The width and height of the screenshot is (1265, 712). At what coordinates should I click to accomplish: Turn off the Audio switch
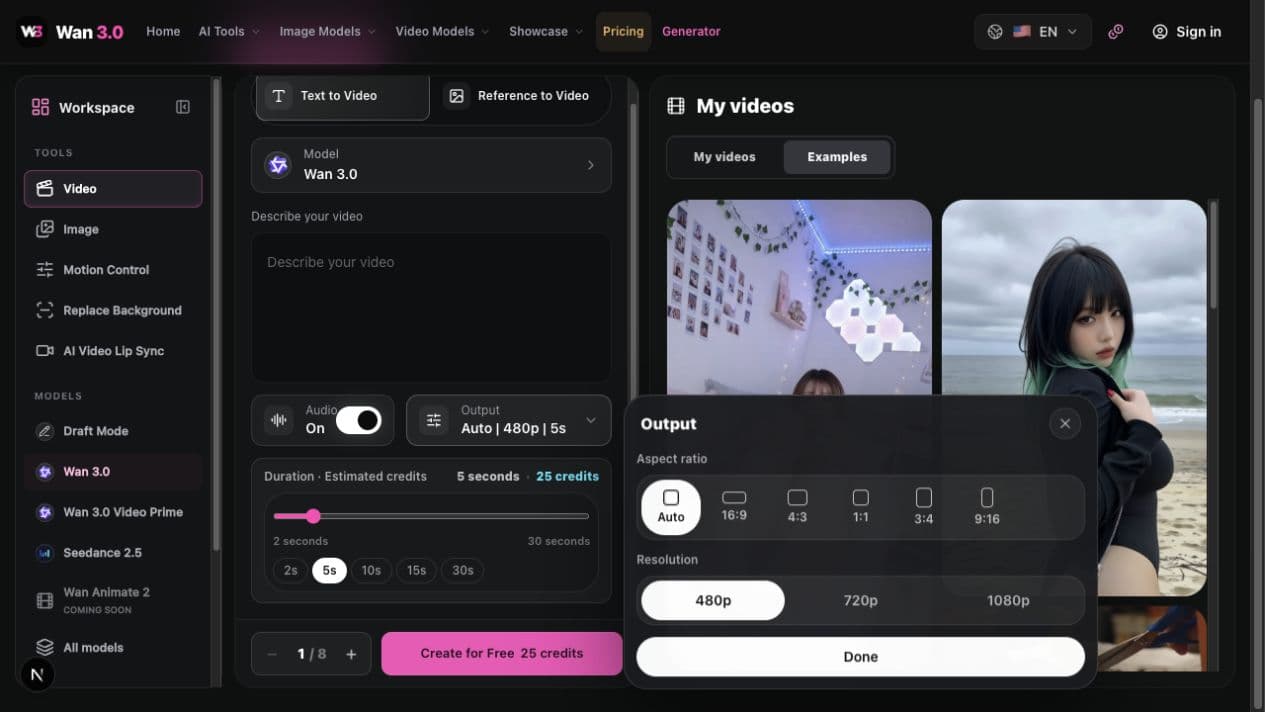(x=358, y=420)
